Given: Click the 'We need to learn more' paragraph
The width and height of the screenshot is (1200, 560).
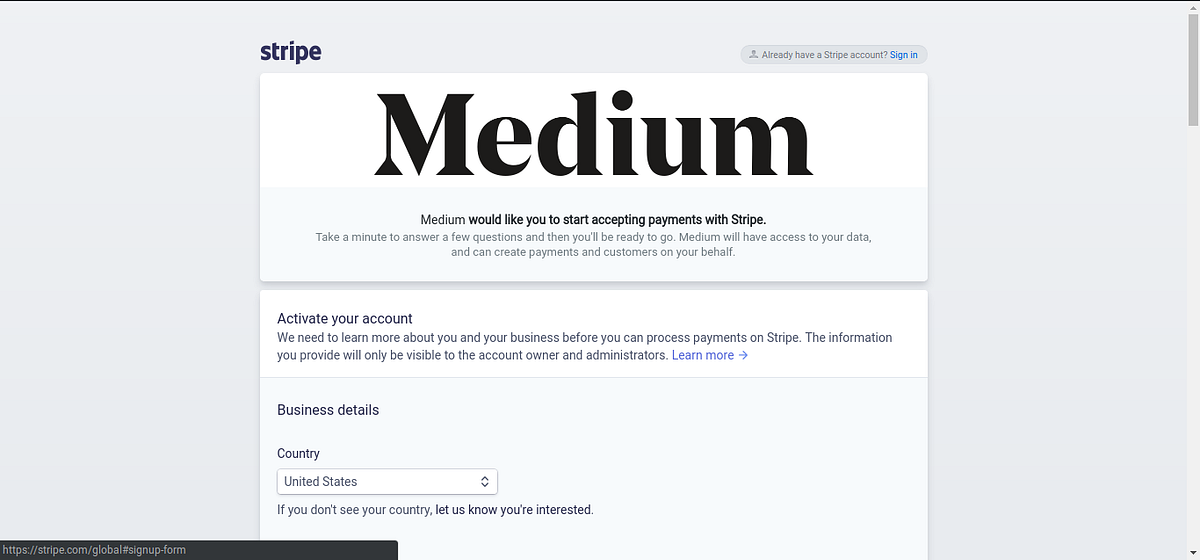Looking at the screenshot, I should [x=584, y=338].
